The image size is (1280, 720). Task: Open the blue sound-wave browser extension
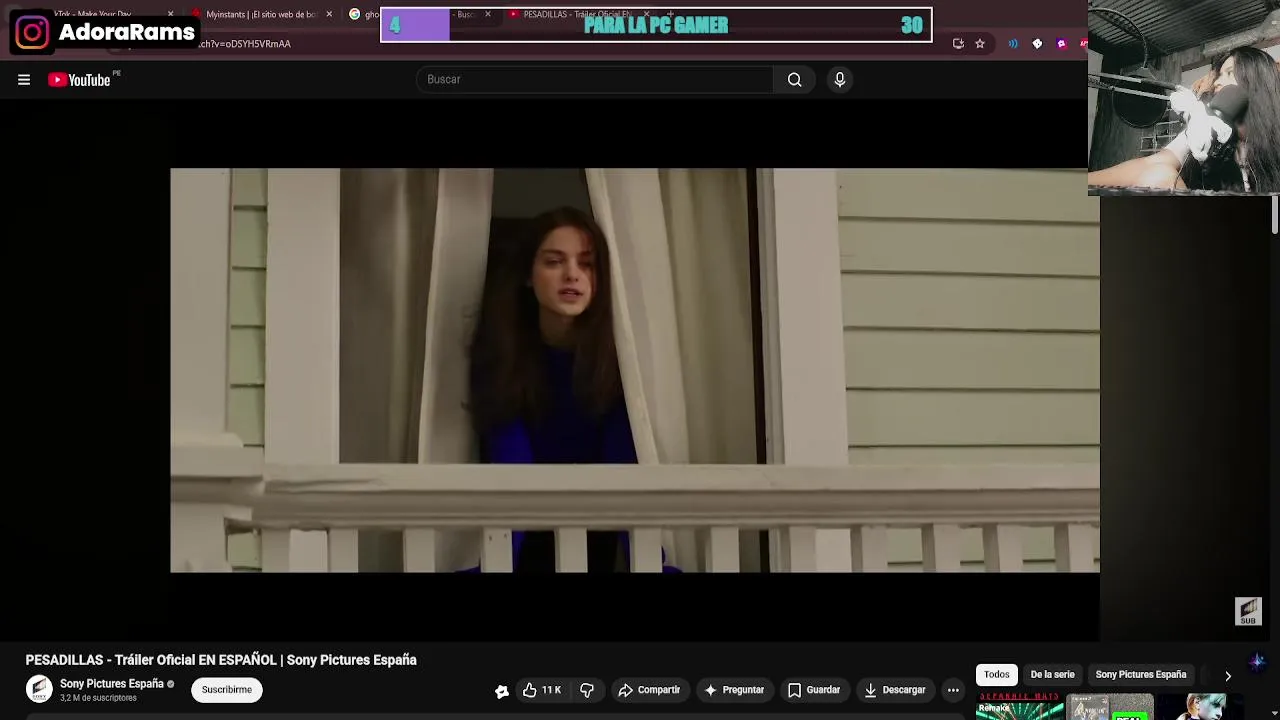point(1013,44)
